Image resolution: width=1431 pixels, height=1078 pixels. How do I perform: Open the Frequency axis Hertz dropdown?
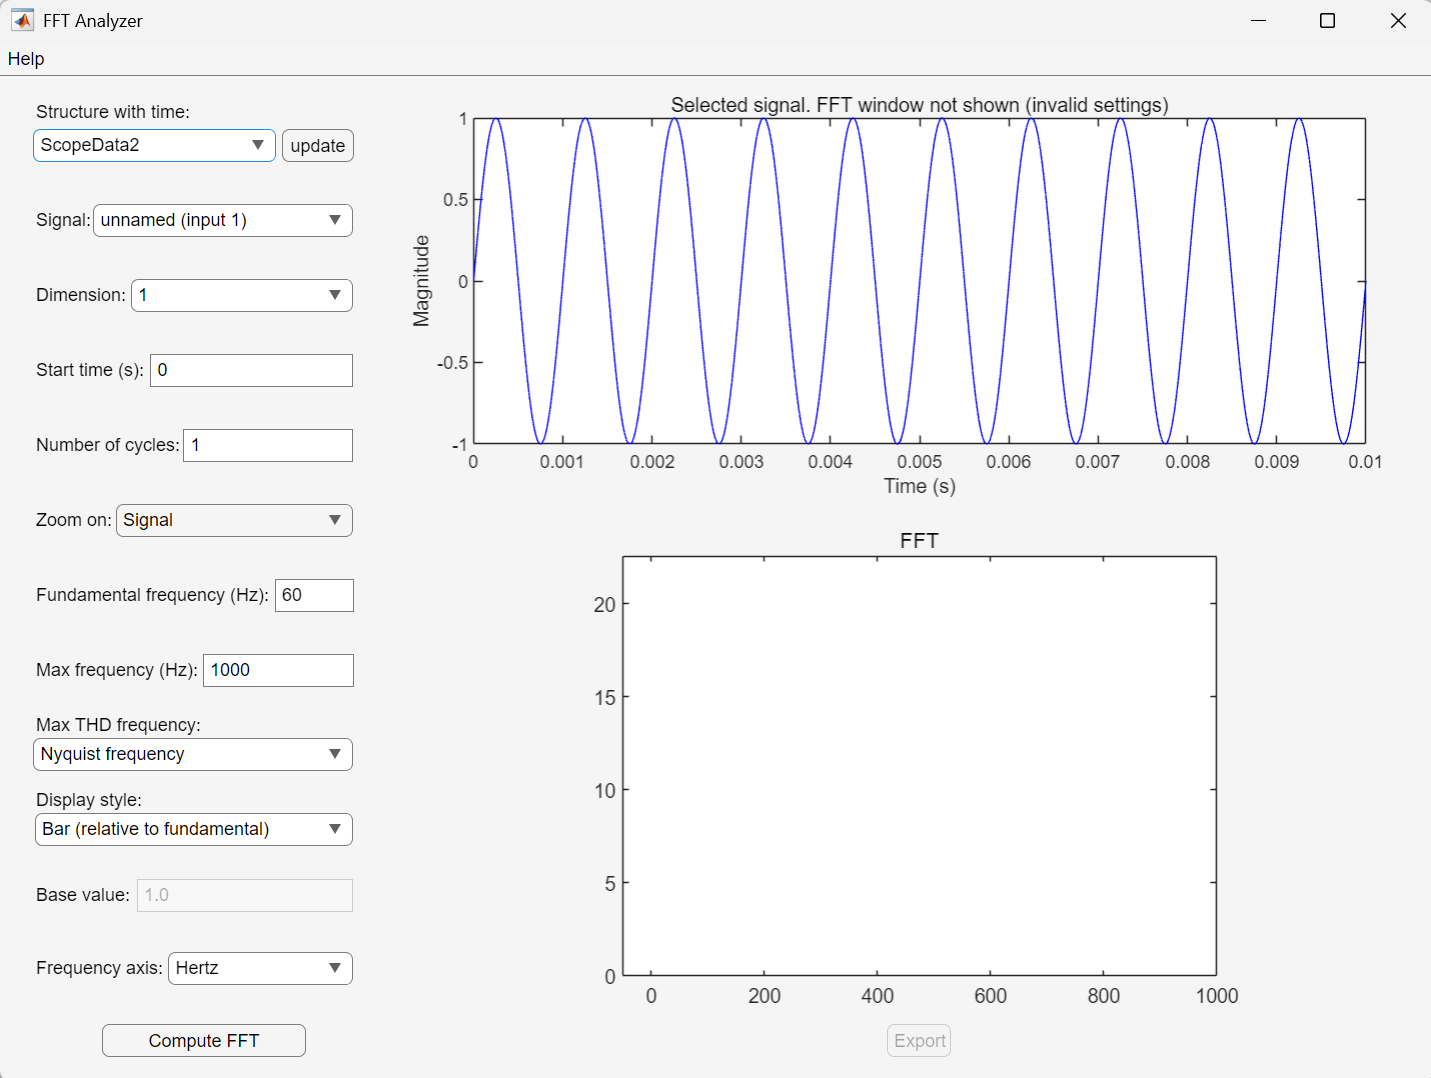point(260,968)
